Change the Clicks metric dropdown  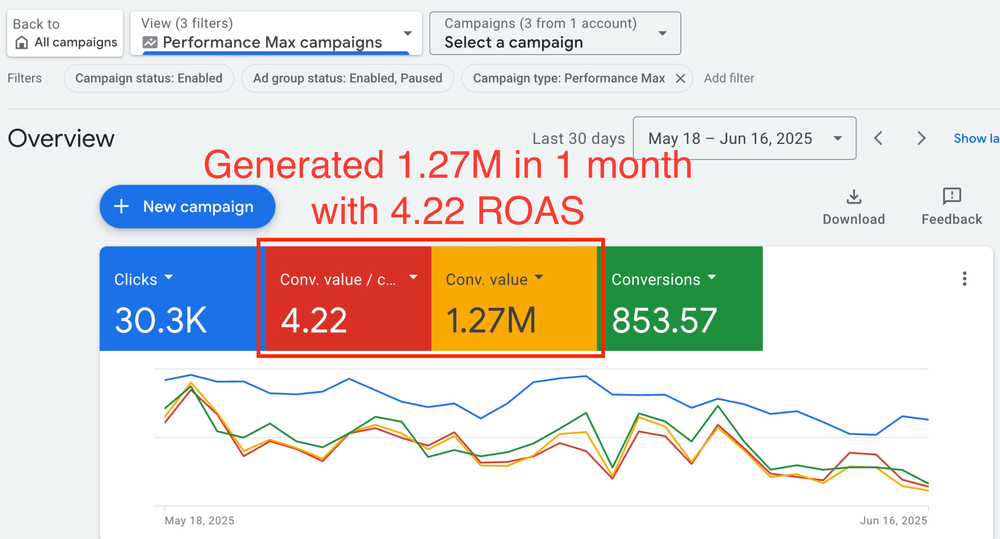(168, 279)
